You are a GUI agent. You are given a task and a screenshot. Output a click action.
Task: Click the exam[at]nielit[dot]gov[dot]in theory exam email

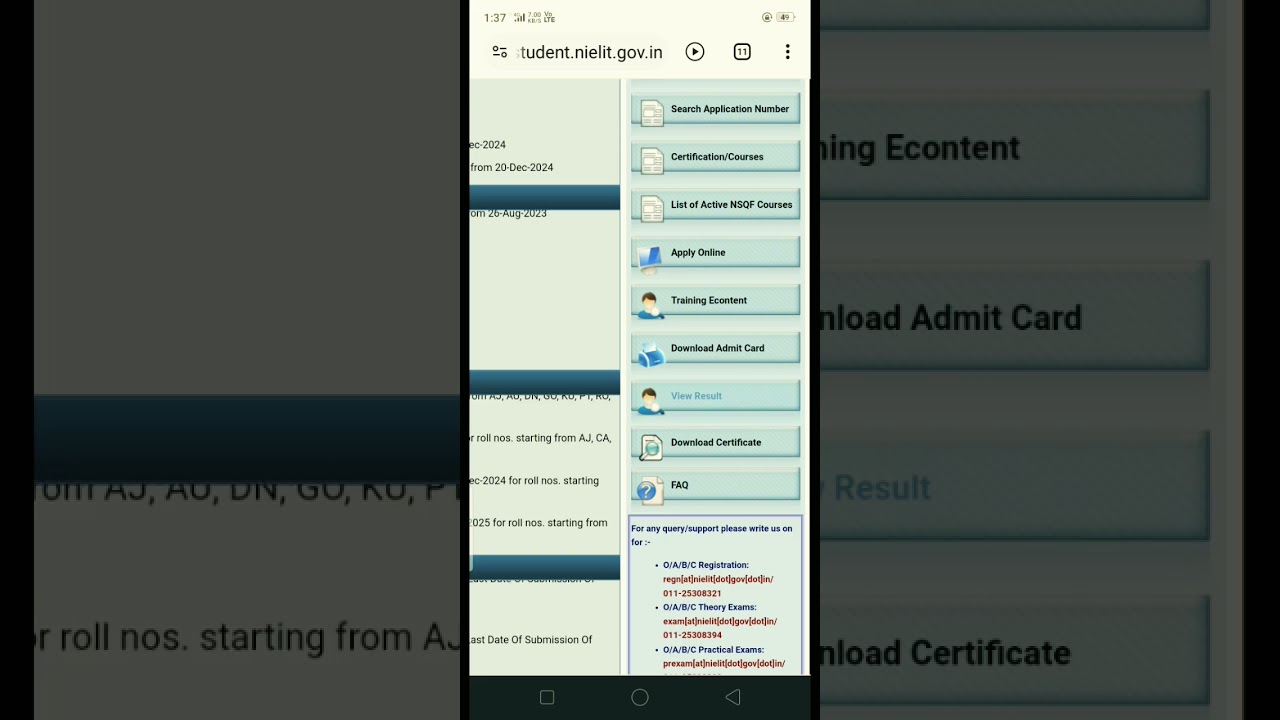720,621
